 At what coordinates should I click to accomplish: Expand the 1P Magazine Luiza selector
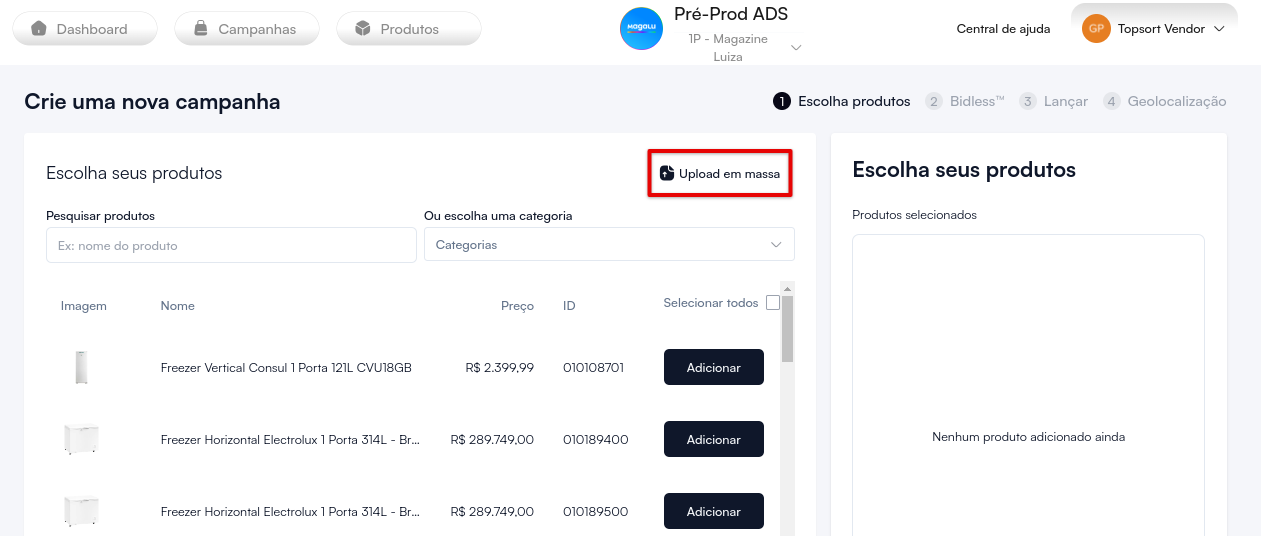796,47
